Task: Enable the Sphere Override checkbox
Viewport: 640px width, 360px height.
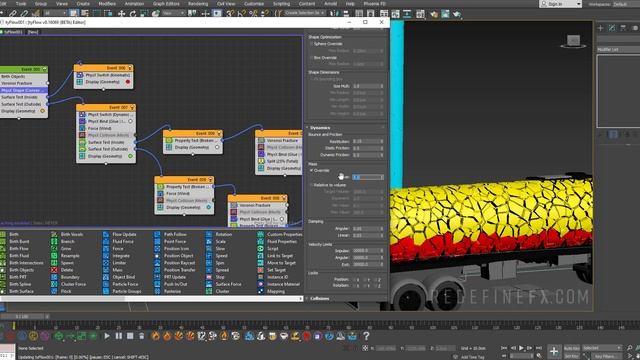Action: [311, 44]
